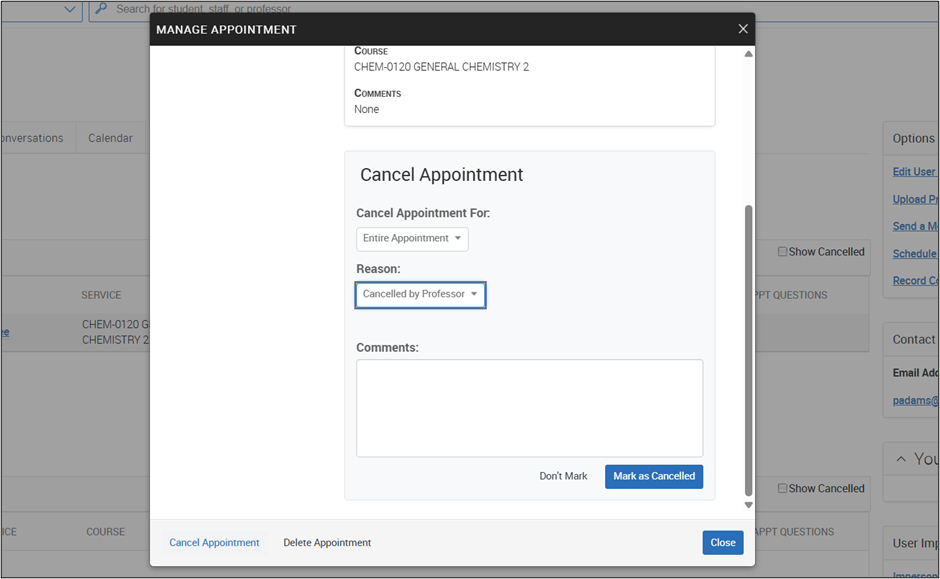Click Mark as Cancelled button
940x579 pixels.
pyautogui.click(x=653, y=476)
